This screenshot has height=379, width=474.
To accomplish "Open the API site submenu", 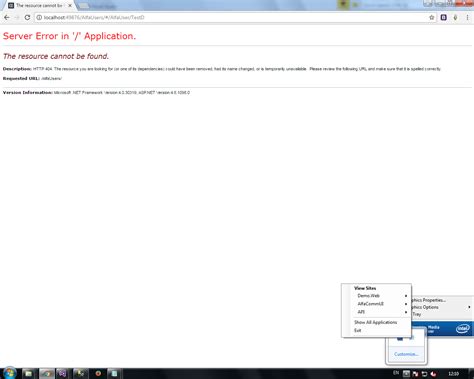I will pyautogui.click(x=376, y=312).
